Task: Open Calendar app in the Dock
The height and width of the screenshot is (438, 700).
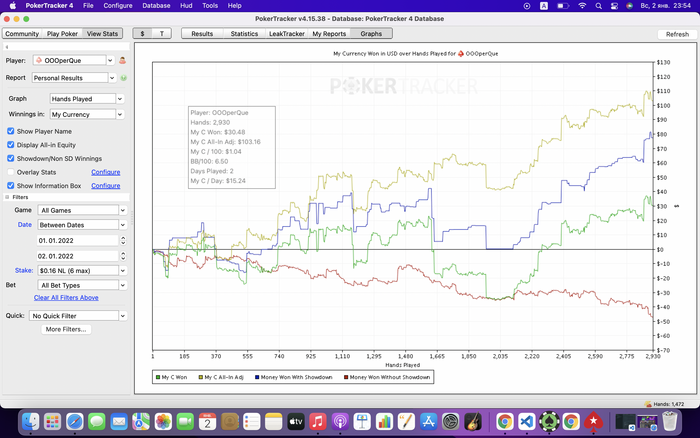Action: click(x=208, y=421)
